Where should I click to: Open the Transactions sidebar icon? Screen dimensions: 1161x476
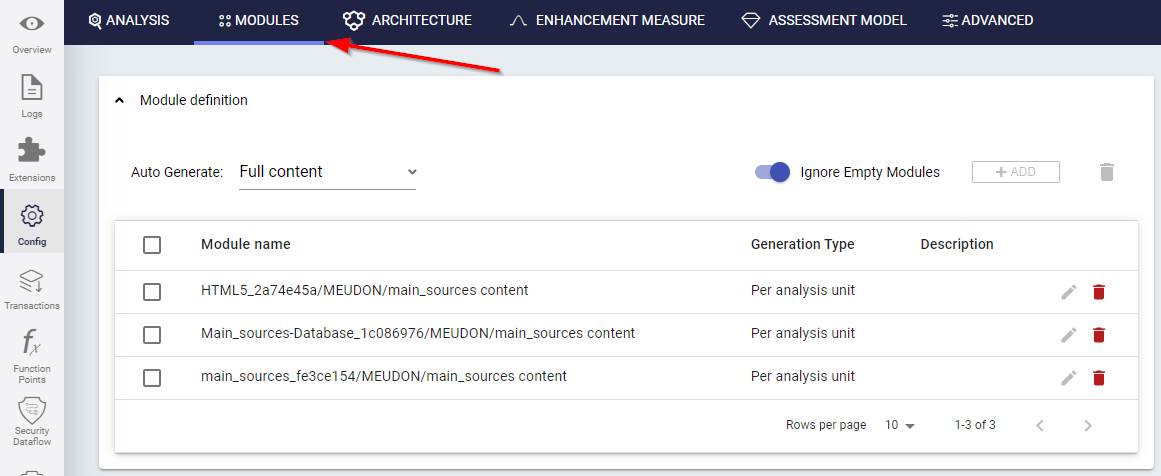[31, 281]
